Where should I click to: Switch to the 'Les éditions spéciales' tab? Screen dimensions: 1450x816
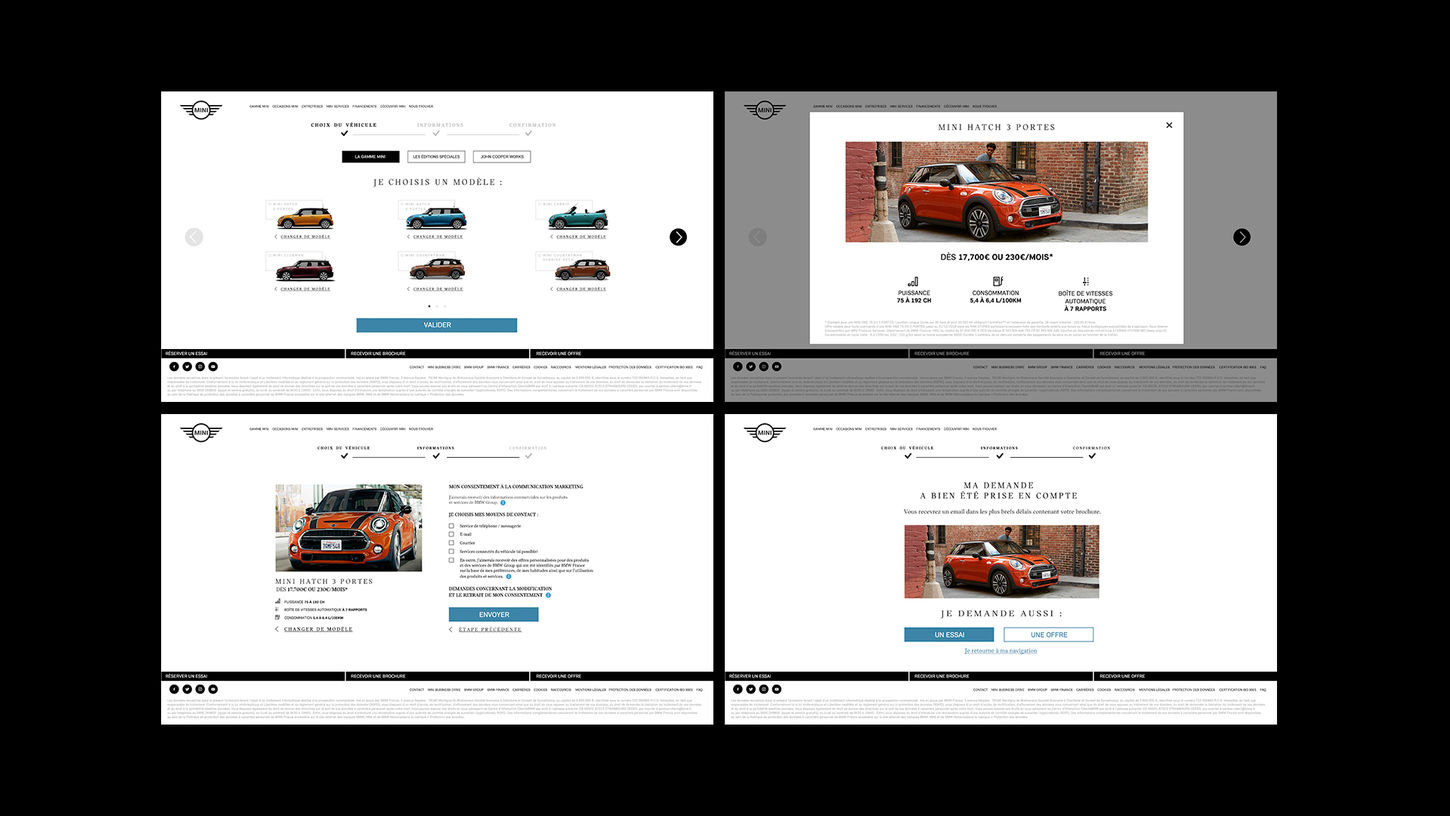coord(436,157)
